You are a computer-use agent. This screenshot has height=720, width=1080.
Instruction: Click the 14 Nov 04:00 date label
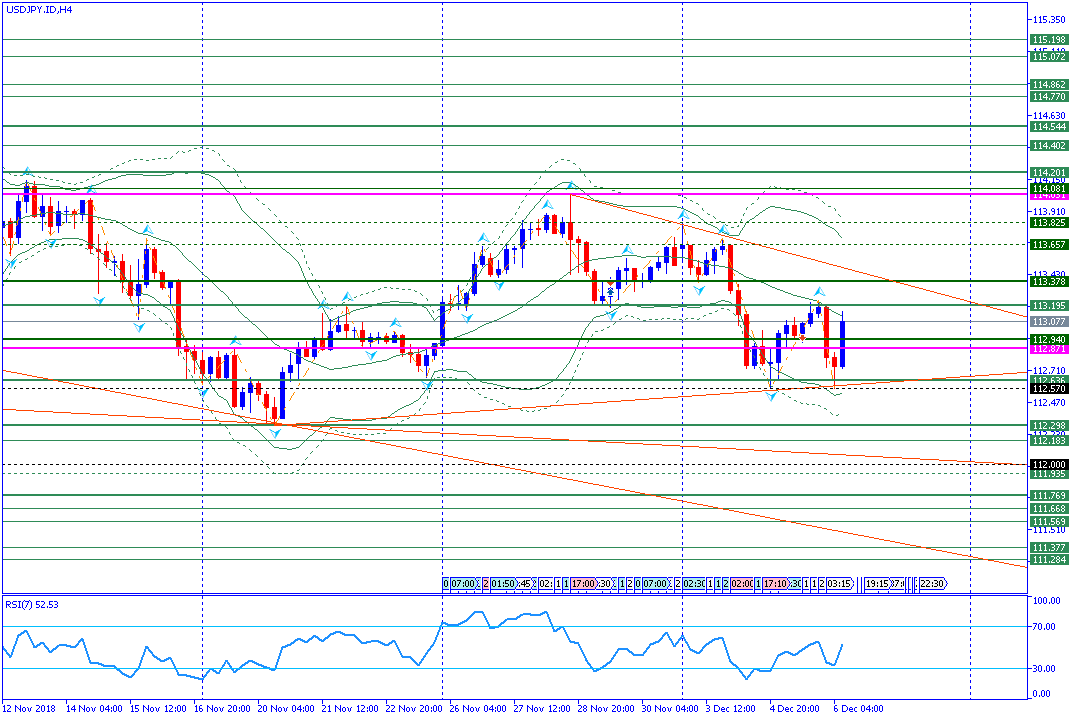(x=94, y=708)
